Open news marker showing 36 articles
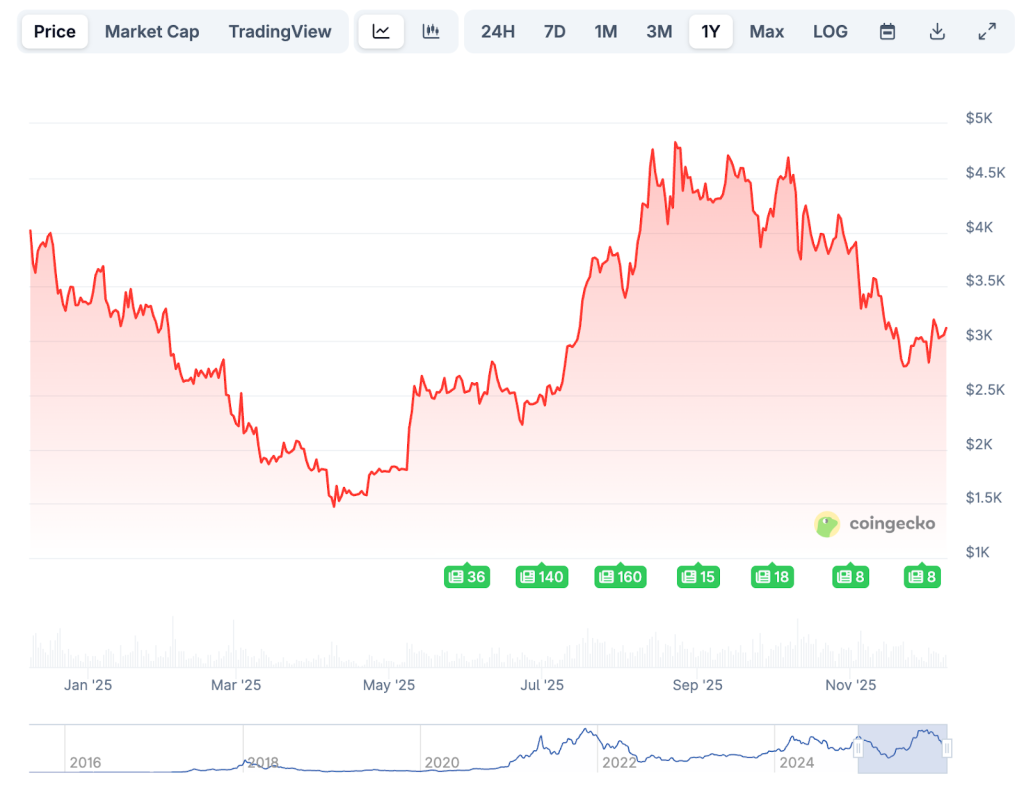This screenshot has width=1024, height=798. pyautogui.click(x=466, y=577)
